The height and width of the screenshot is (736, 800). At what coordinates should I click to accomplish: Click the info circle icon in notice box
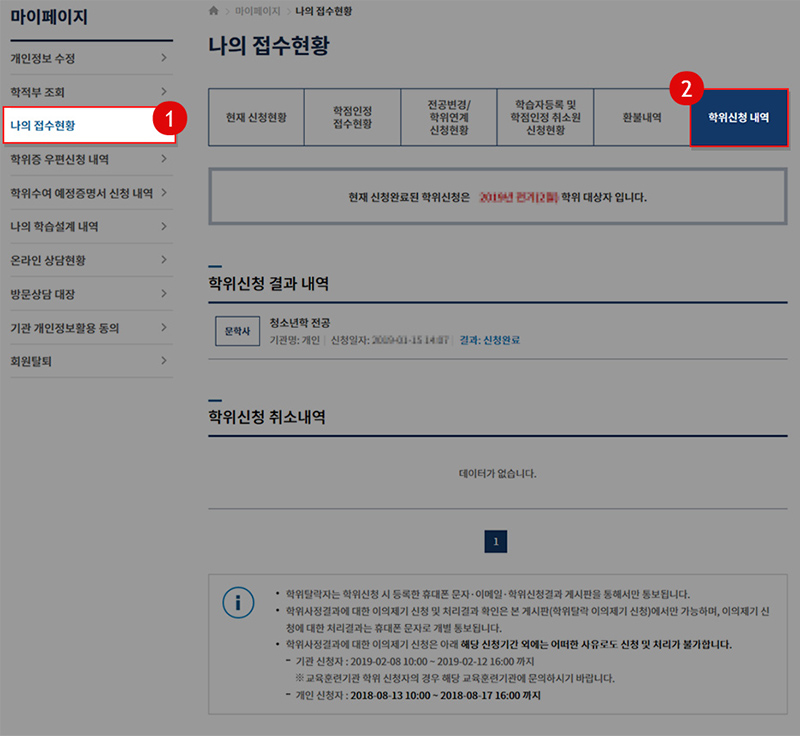(237, 603)
